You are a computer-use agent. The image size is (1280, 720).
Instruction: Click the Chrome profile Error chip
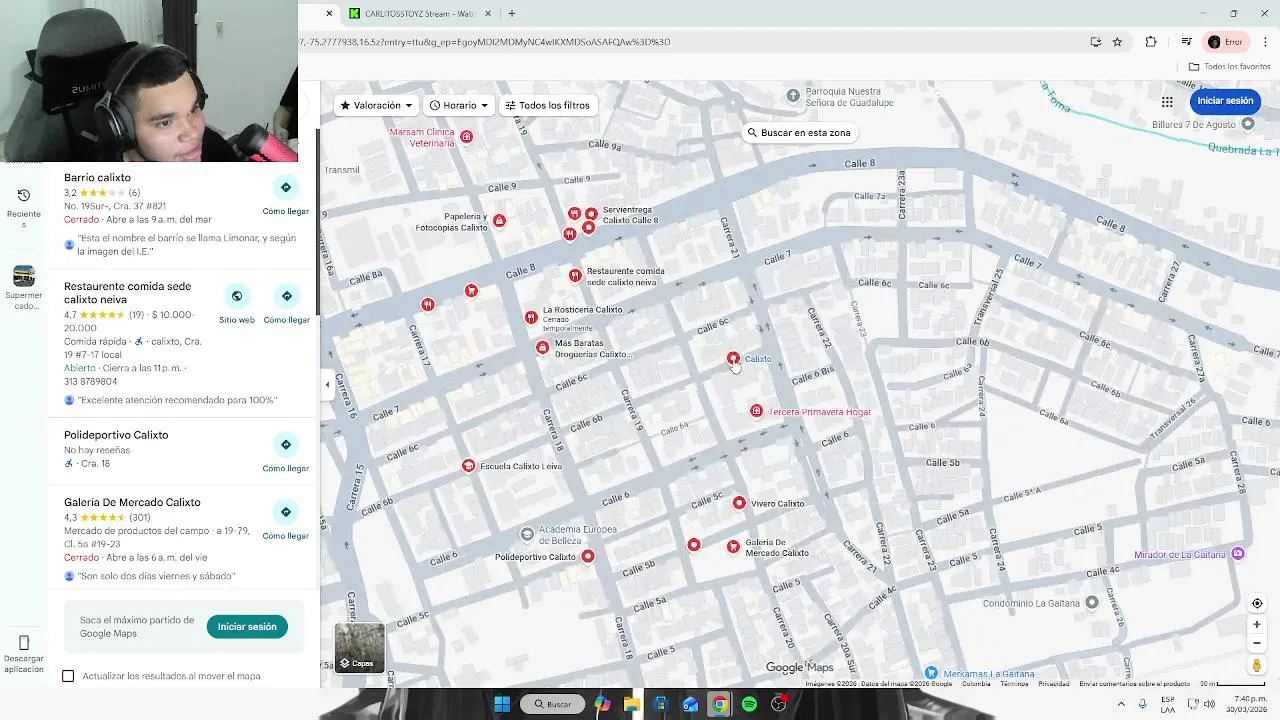[x=1225, y=42]
